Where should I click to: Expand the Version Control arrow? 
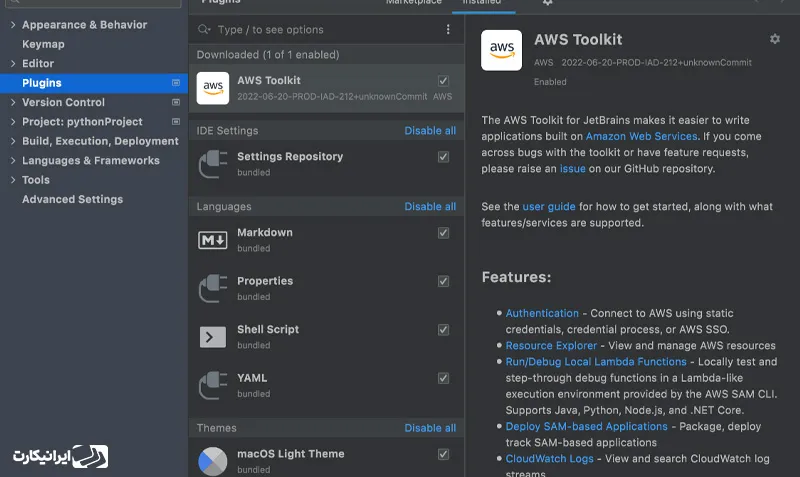click(13, 102)
